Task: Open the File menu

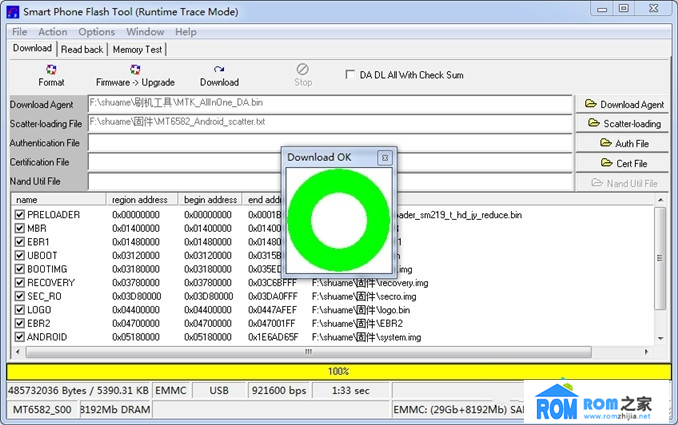Action: tap(20, 32)
